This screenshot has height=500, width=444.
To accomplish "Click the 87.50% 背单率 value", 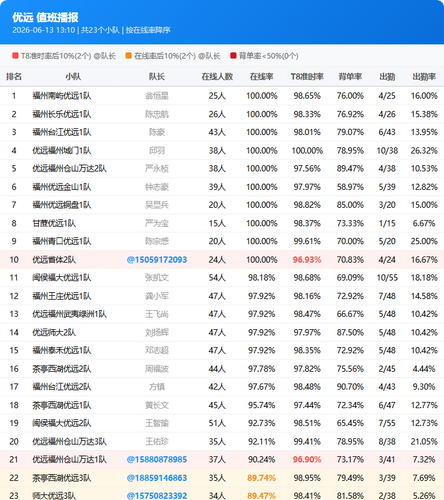I will point(350,332).
